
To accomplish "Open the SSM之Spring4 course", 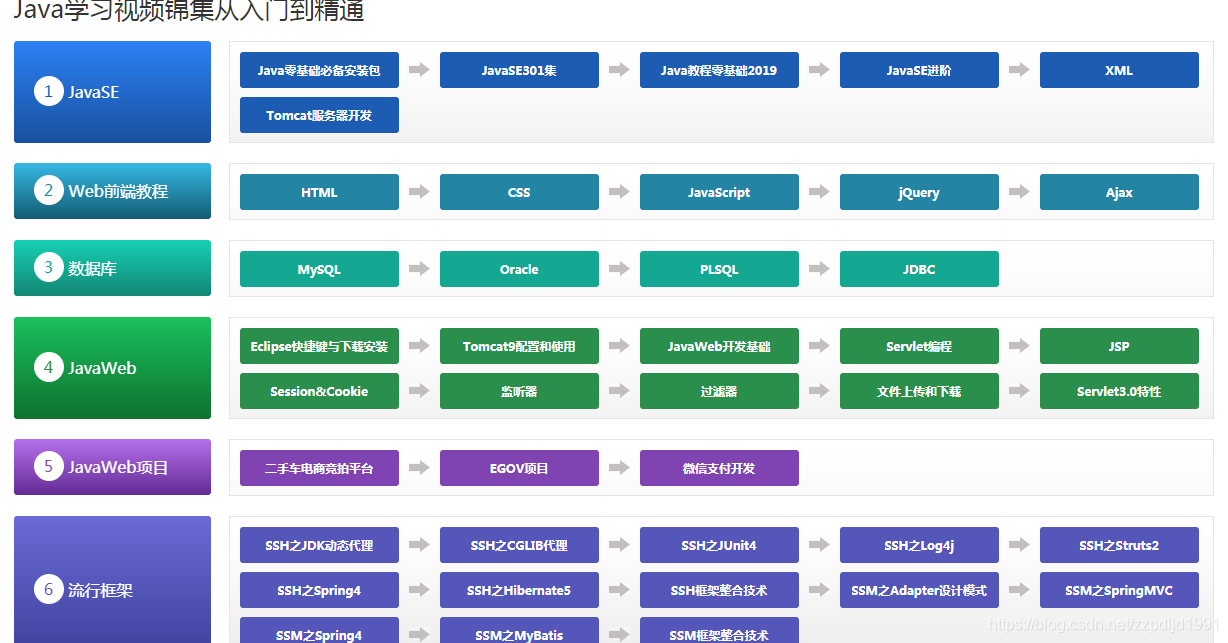I will (319, 631).
